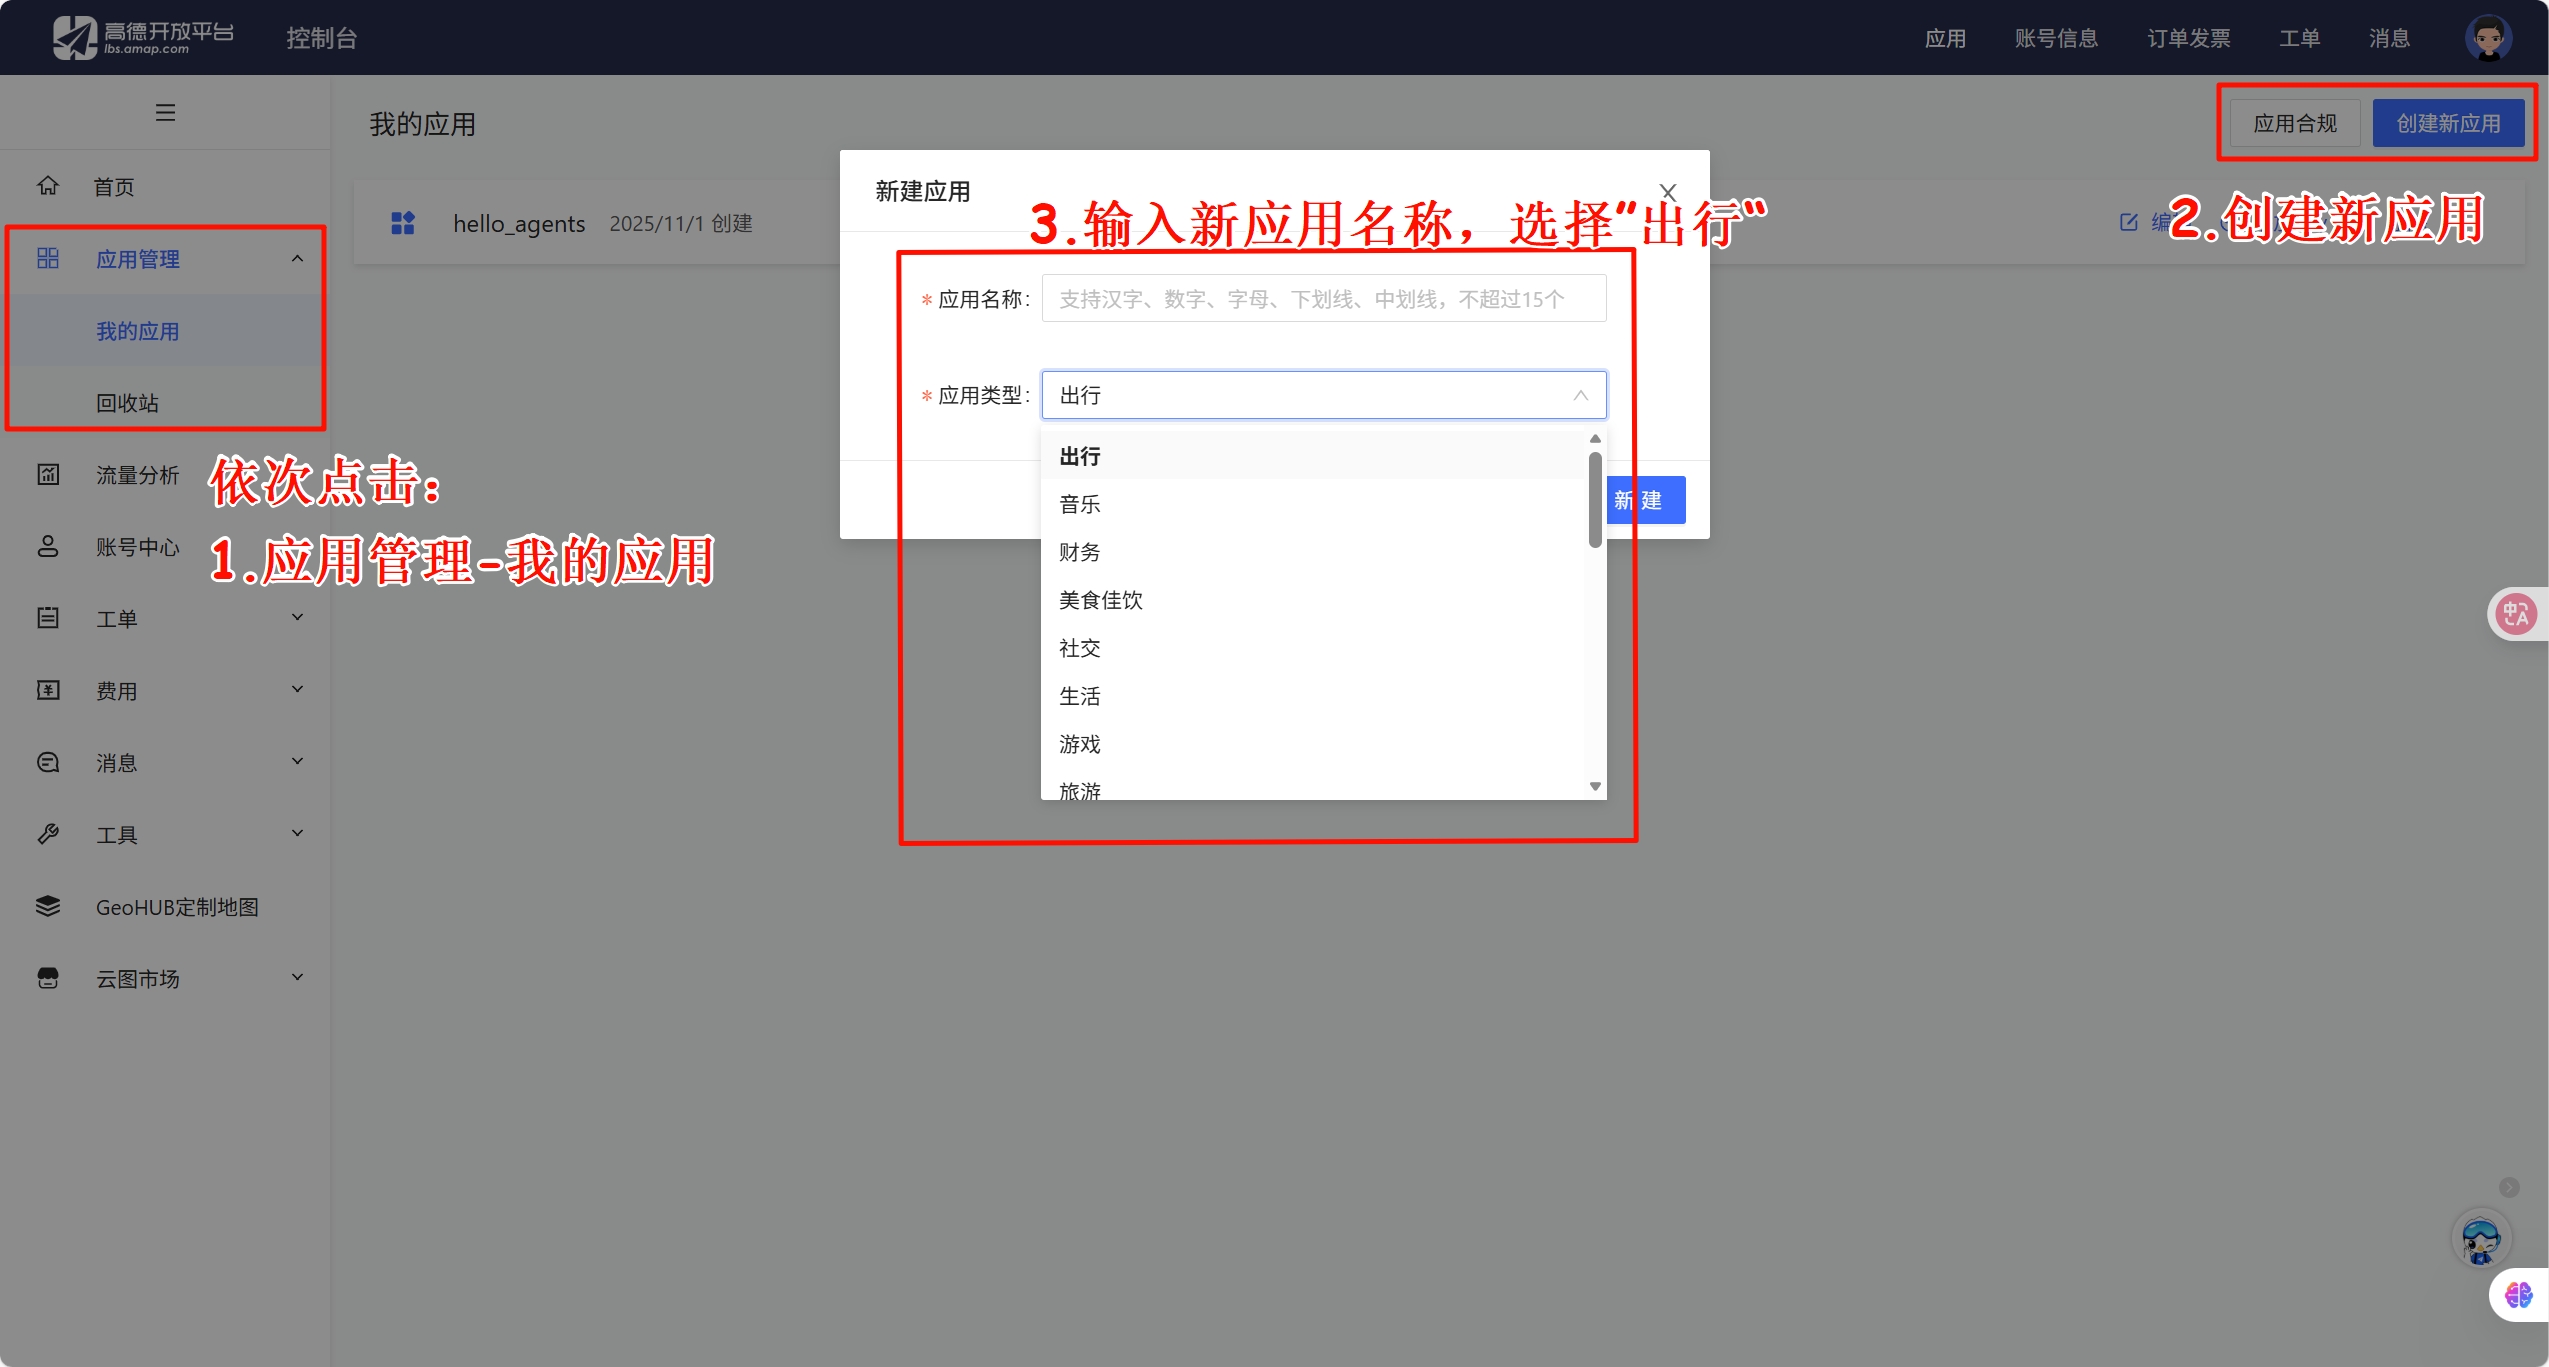The height and width of the screenshot is (1367, 2549).
Task: Click the hello_agents app grid icon
Action: point(402,222)
